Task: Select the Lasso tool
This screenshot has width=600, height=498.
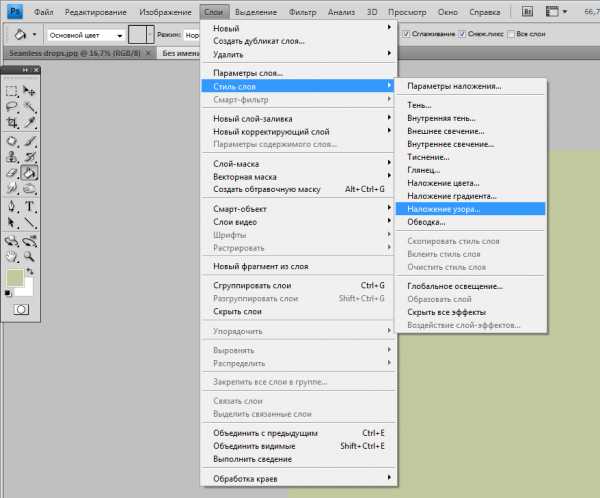Action: coord(12,105)
